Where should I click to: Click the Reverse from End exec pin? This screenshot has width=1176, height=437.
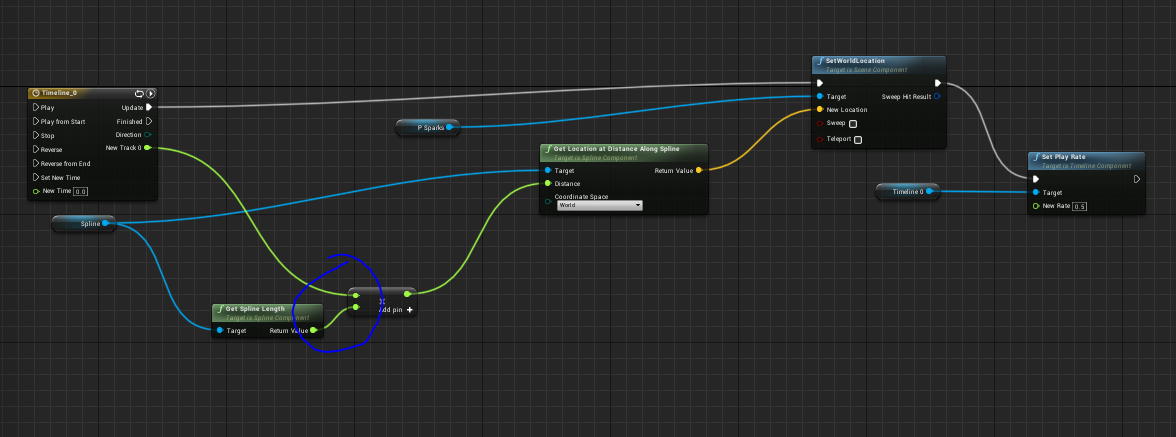(36, 163)
